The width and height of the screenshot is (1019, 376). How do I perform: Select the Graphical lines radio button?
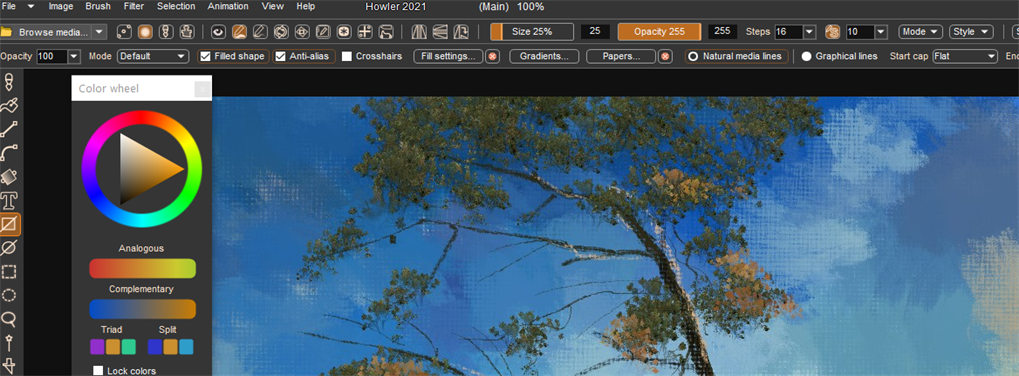(806, 56)
